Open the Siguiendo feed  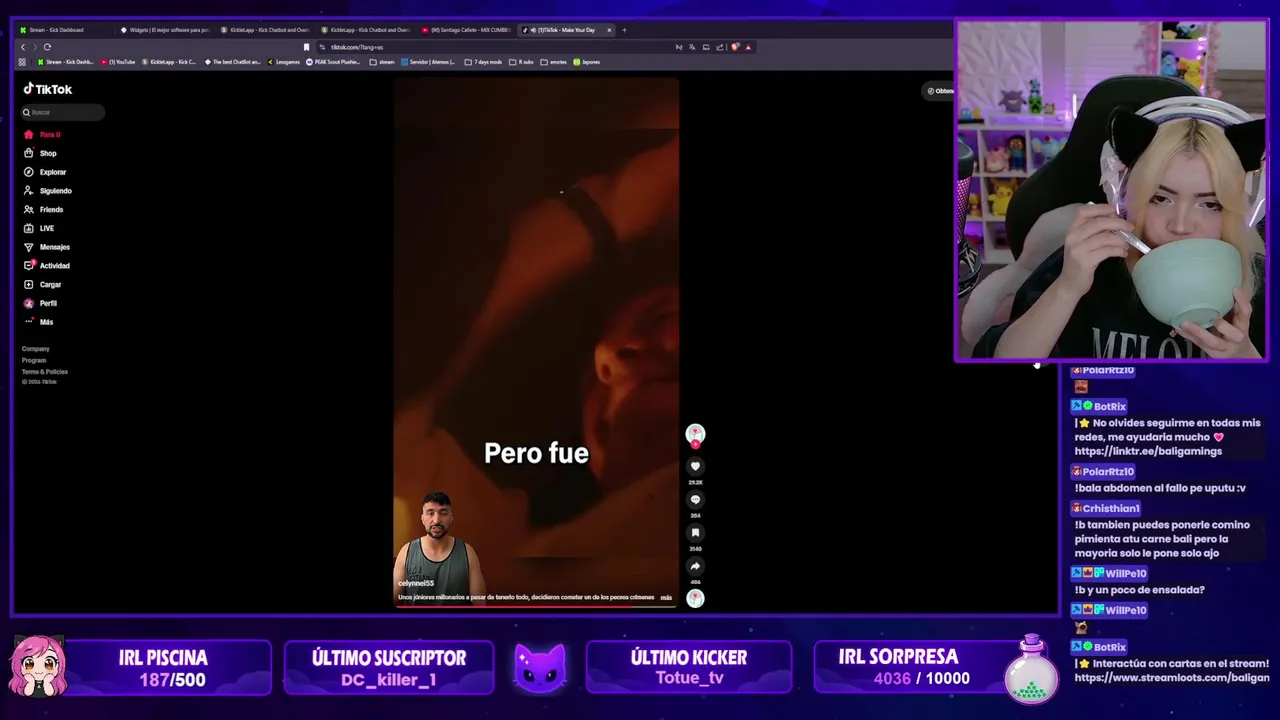48,191
